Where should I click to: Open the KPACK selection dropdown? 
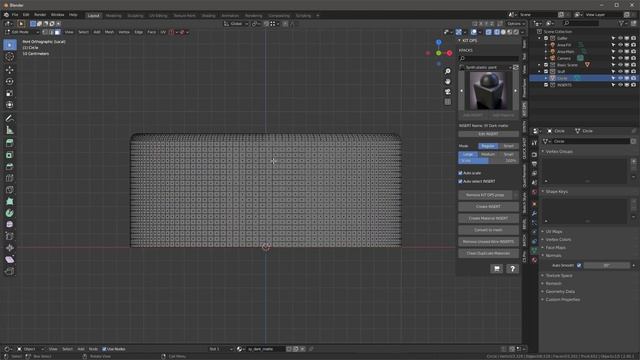485,67
